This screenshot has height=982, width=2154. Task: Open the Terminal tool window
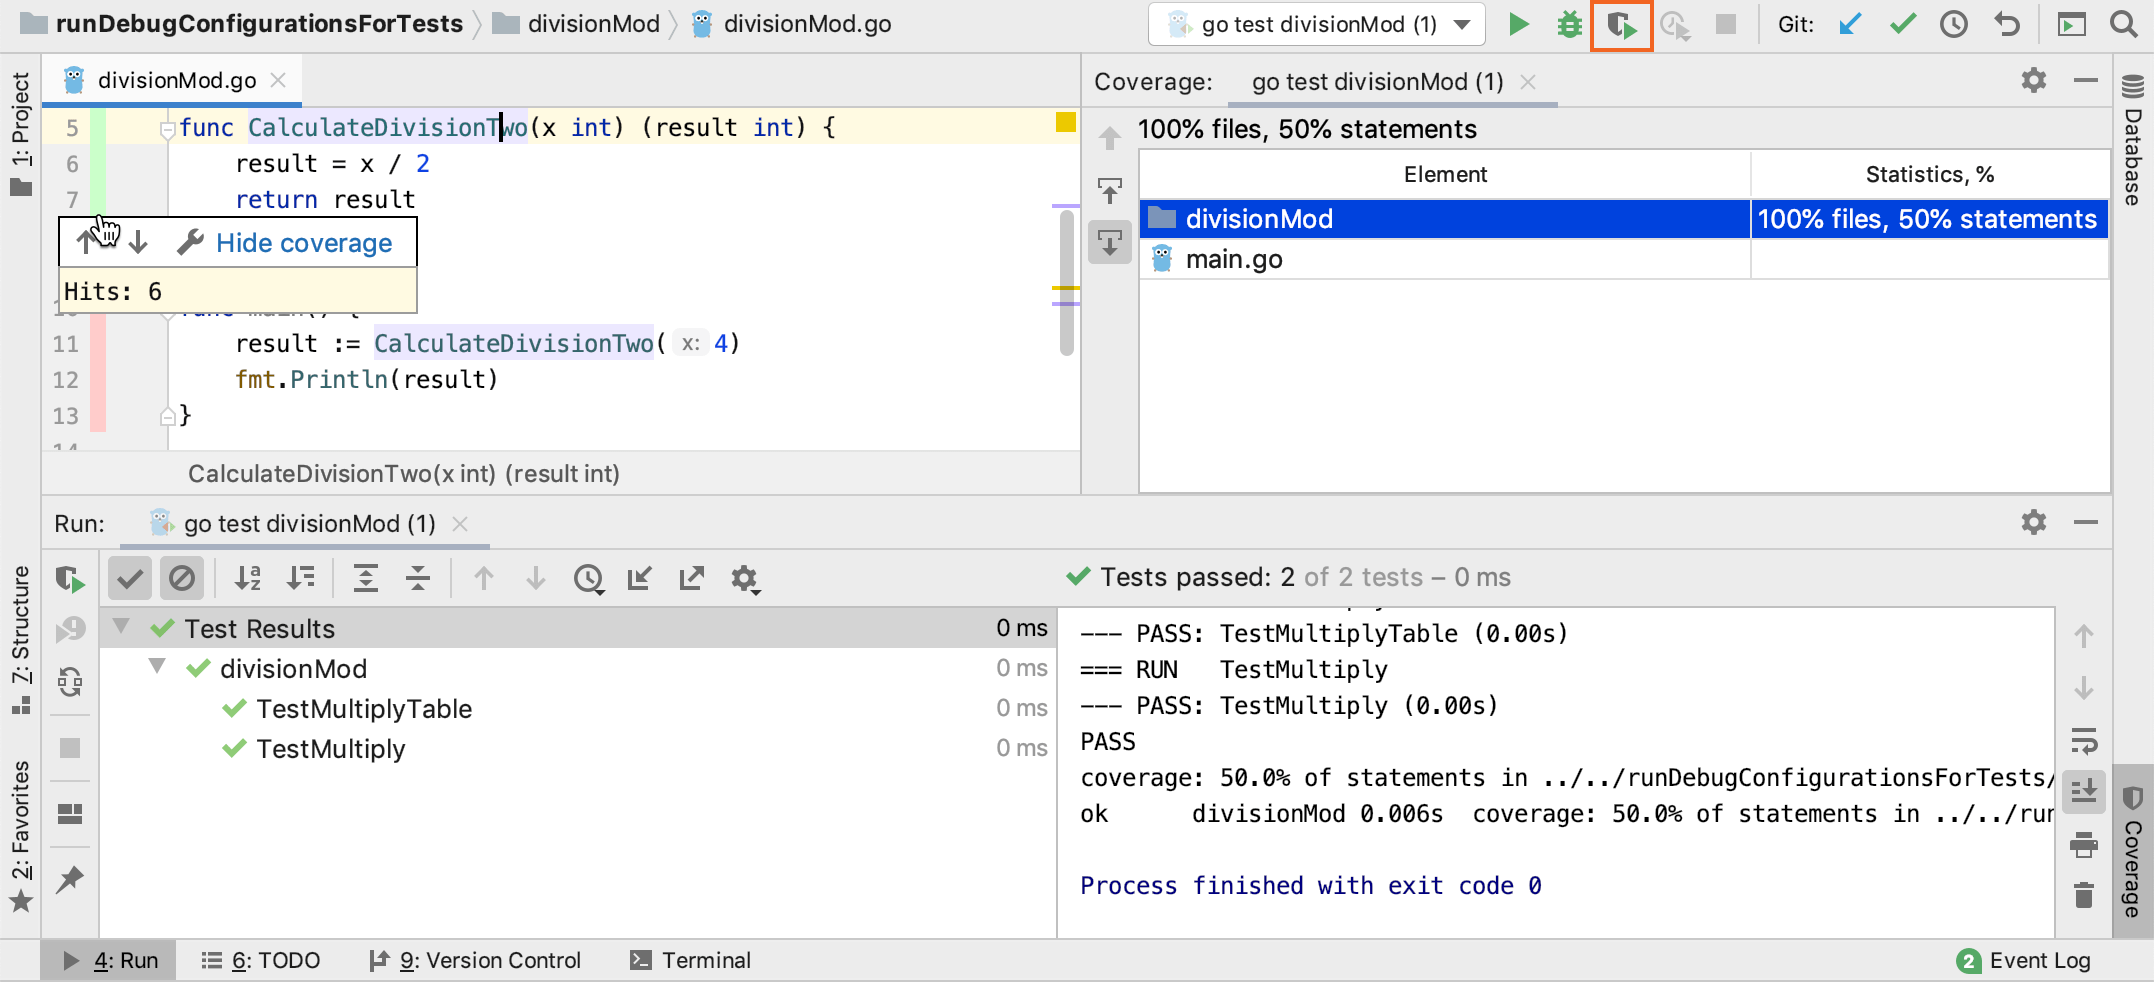click(690, 960)
